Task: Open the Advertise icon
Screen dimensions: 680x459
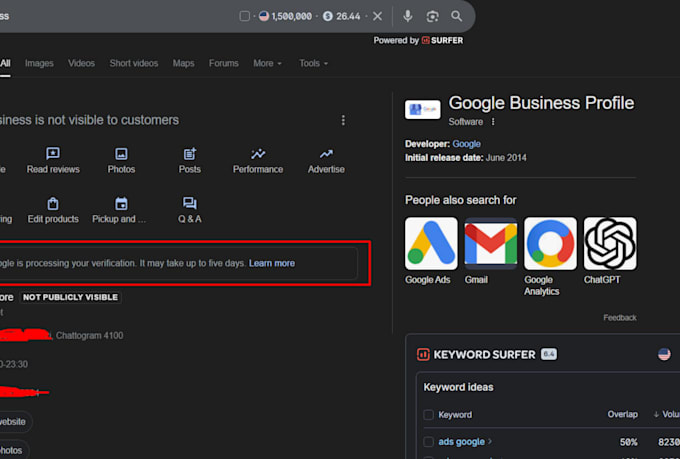Action: [x=326, y=154]
